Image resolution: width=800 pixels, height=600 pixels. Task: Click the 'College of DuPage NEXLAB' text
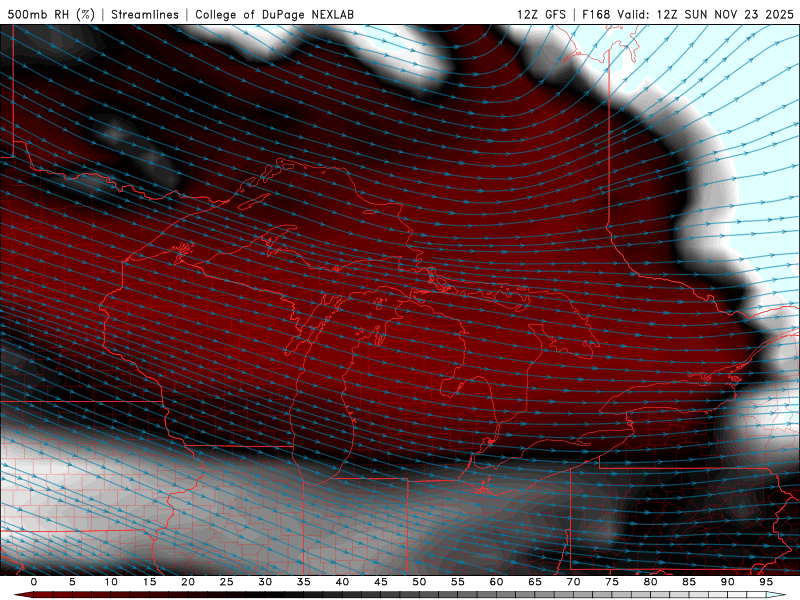coord(274,14)
